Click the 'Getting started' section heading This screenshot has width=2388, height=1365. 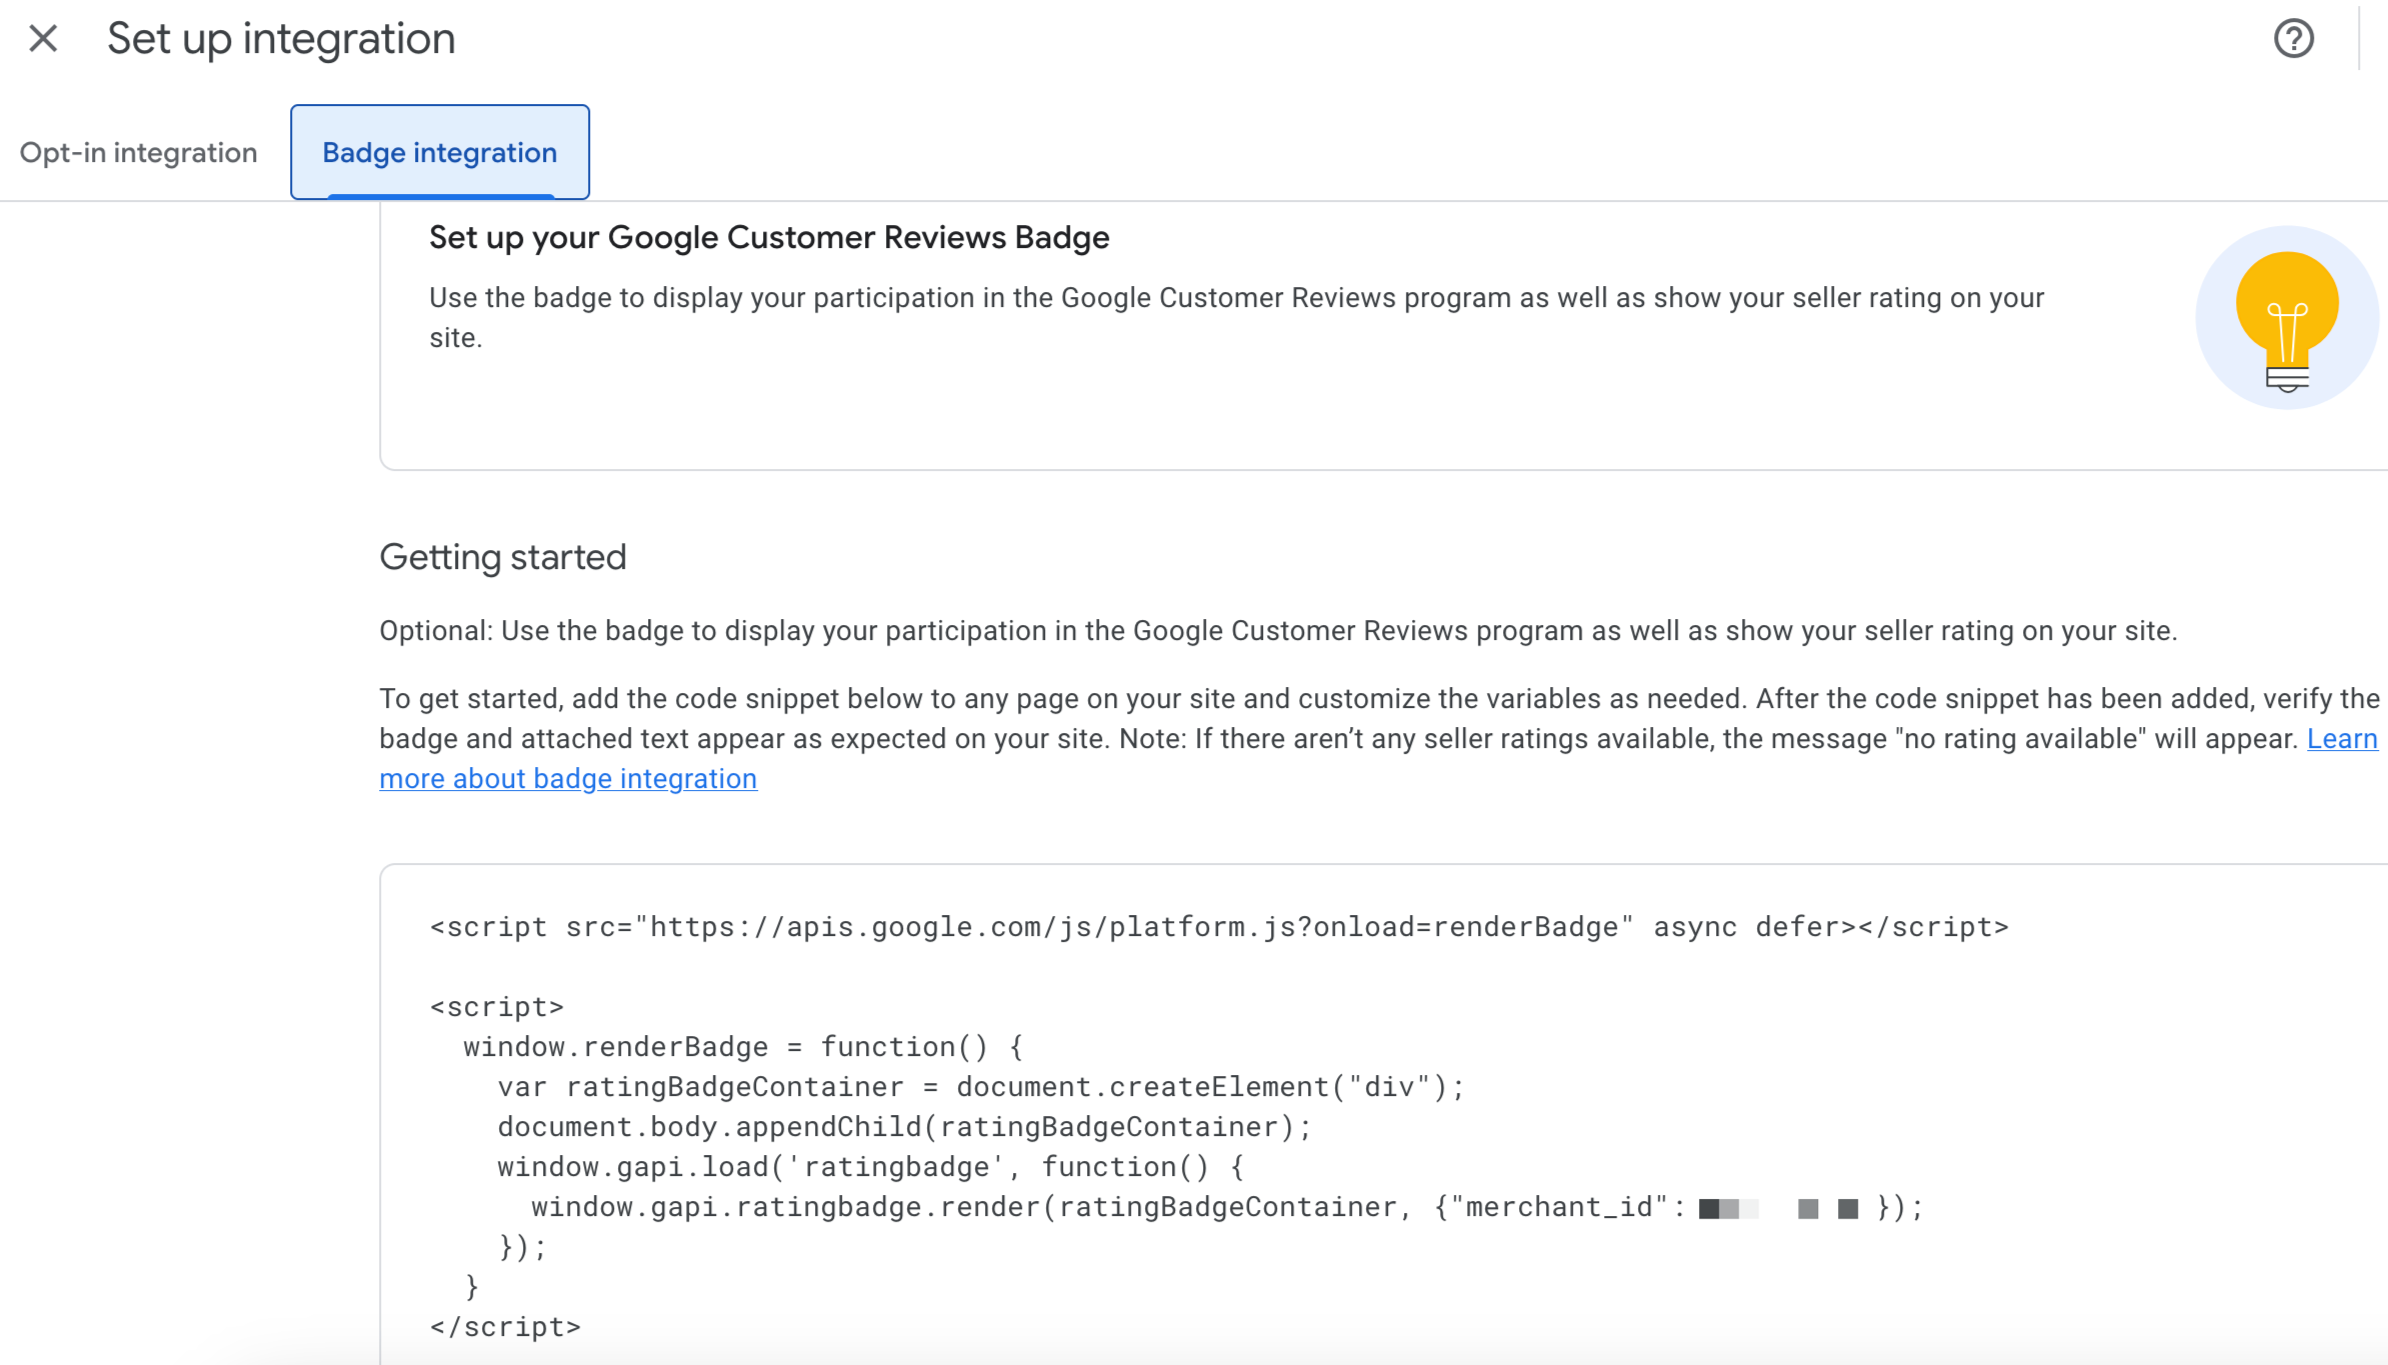(503, 557)
